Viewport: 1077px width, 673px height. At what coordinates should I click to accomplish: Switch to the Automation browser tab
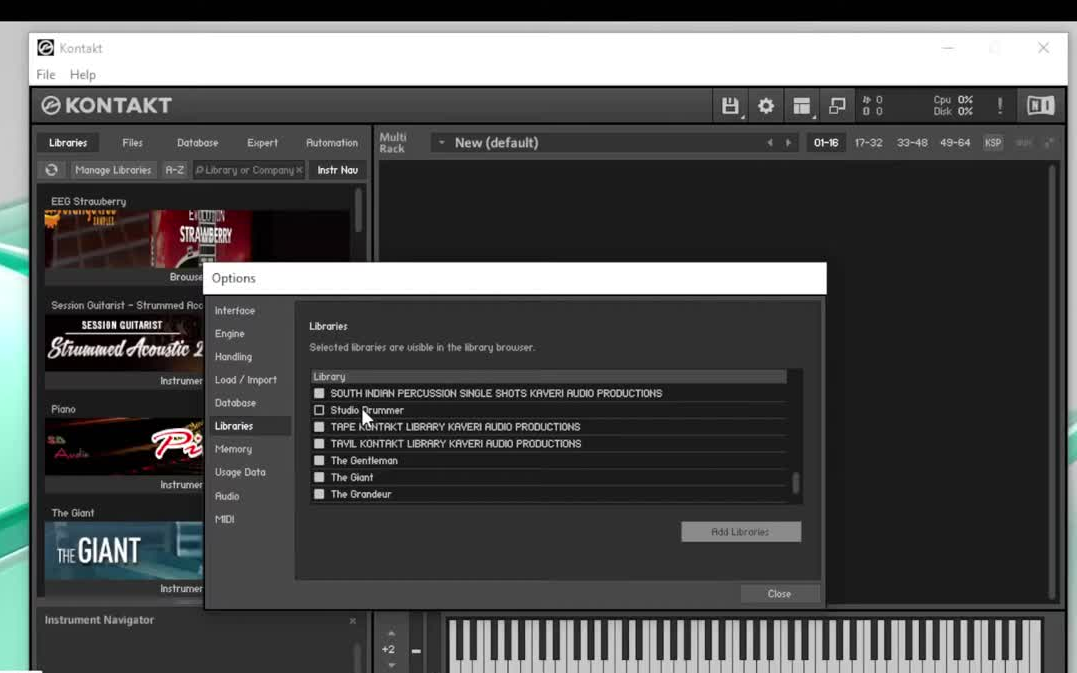[332, 143]
